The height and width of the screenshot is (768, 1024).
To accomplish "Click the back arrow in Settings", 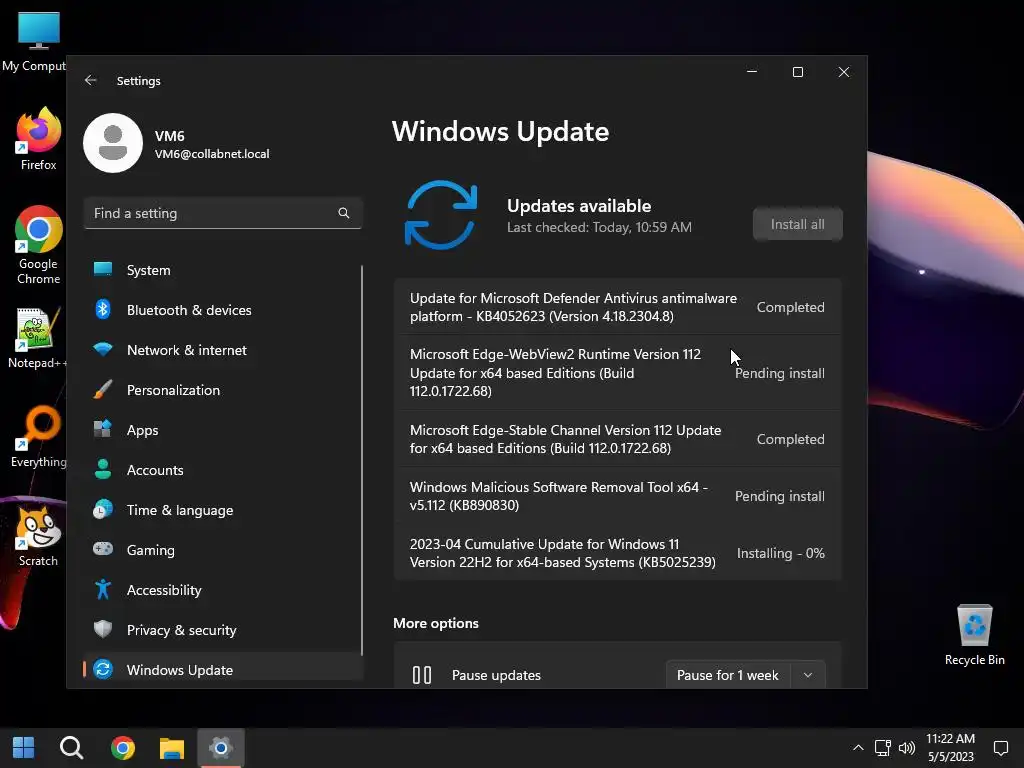I will click(x=91, y=80).
